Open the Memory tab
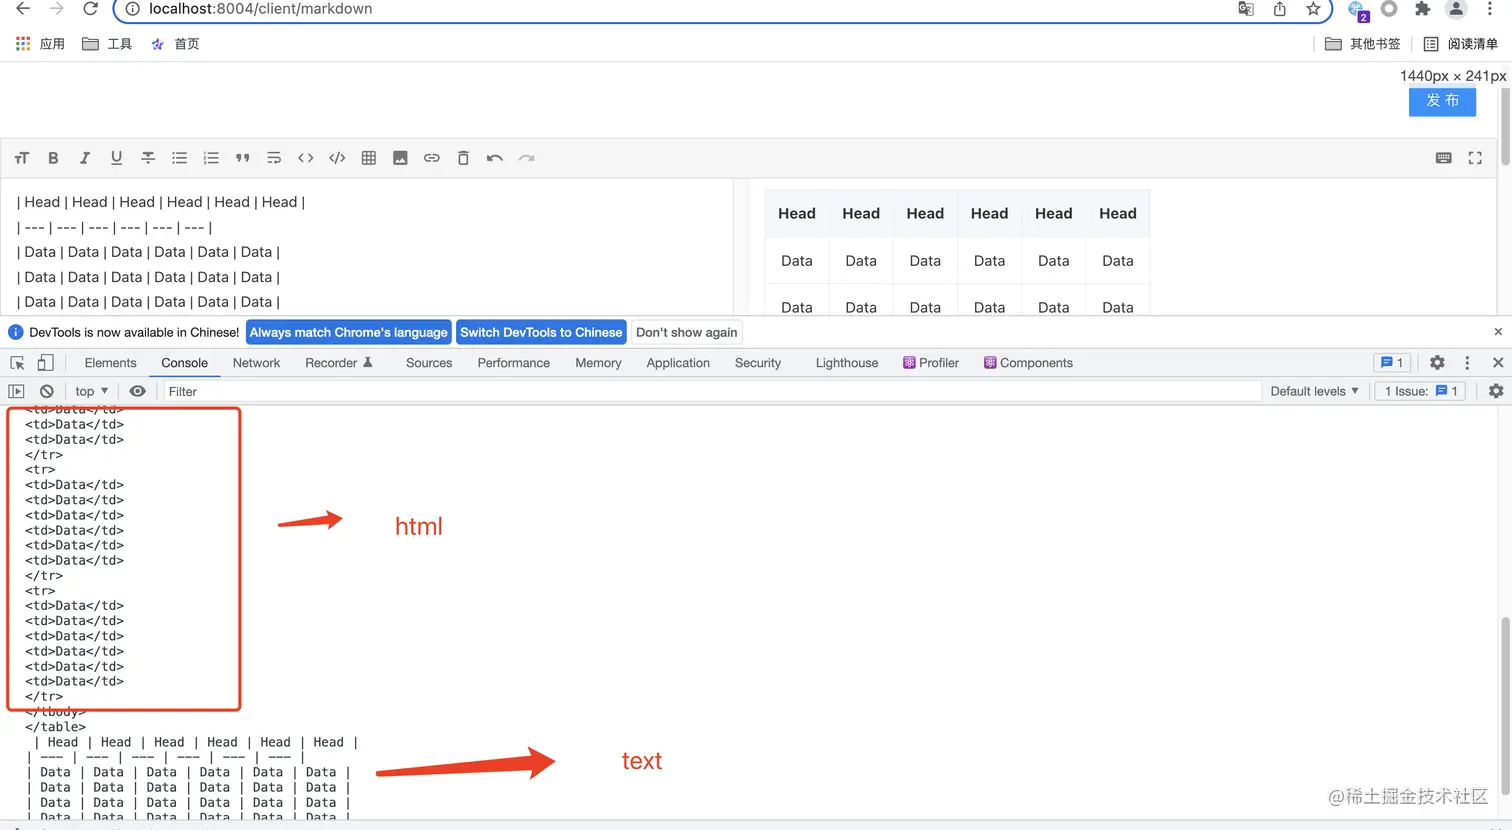The width and height of the screenshot is (1512, 830). [598, 363]
